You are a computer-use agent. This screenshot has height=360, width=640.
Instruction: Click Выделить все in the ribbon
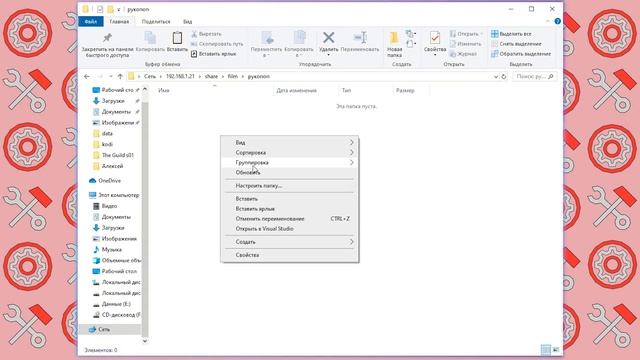pyautogui.click(x=511, y=34)
